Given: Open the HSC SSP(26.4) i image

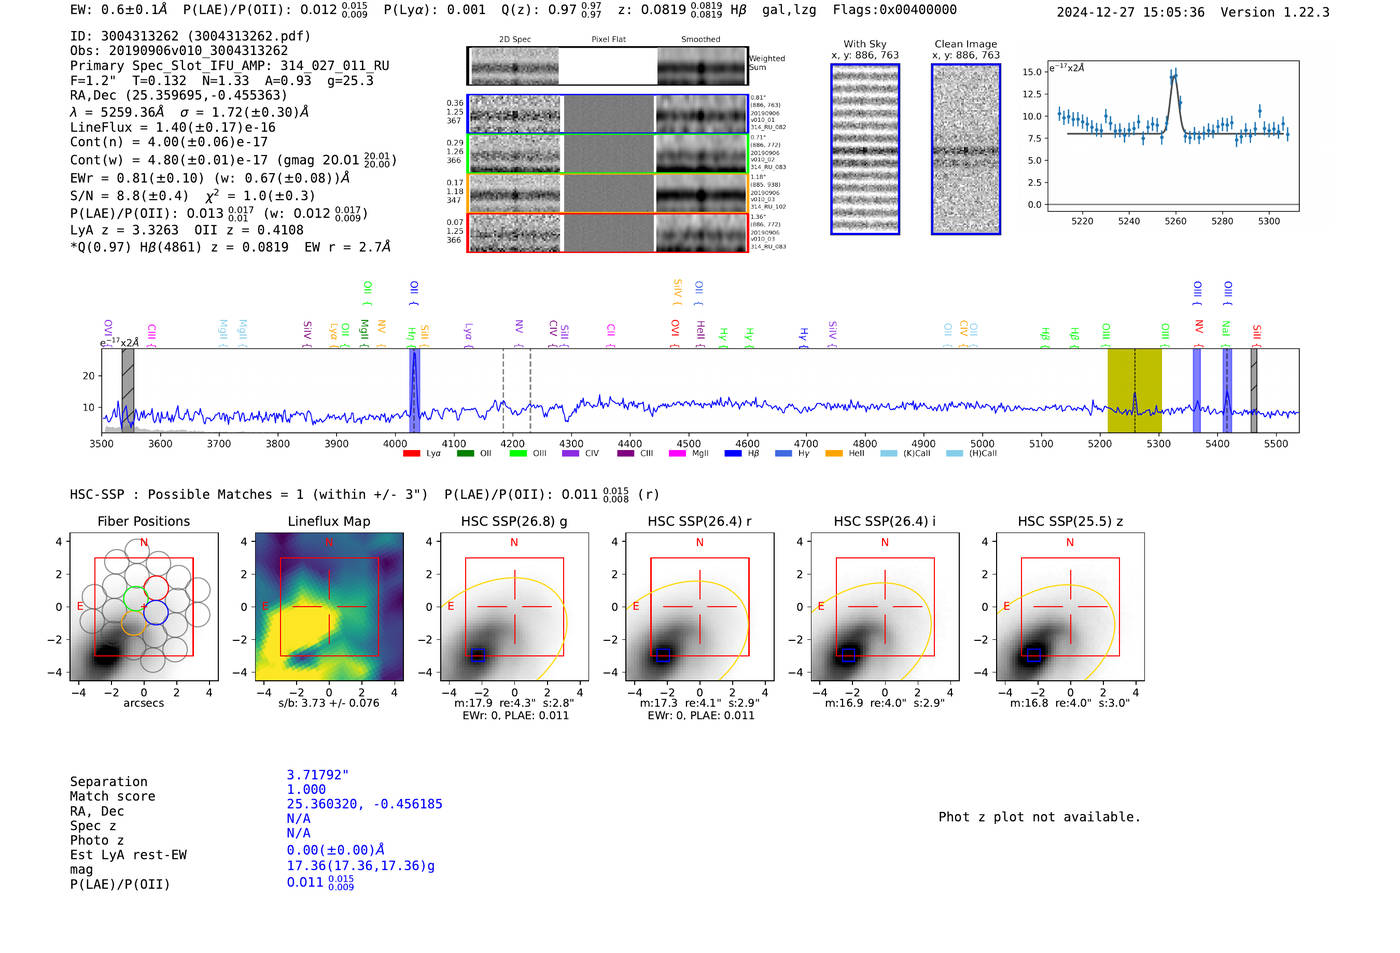Looking at the screenshot, I should tap(885, 607).
